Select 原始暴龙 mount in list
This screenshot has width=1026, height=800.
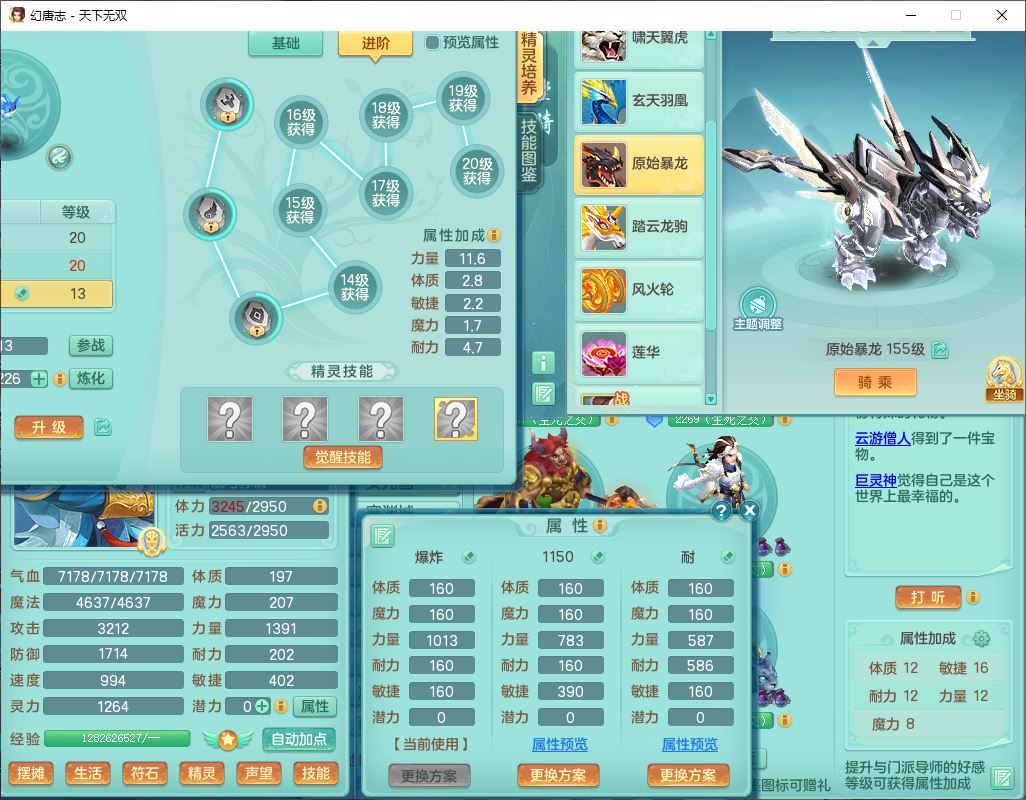[x=639, y=164]
